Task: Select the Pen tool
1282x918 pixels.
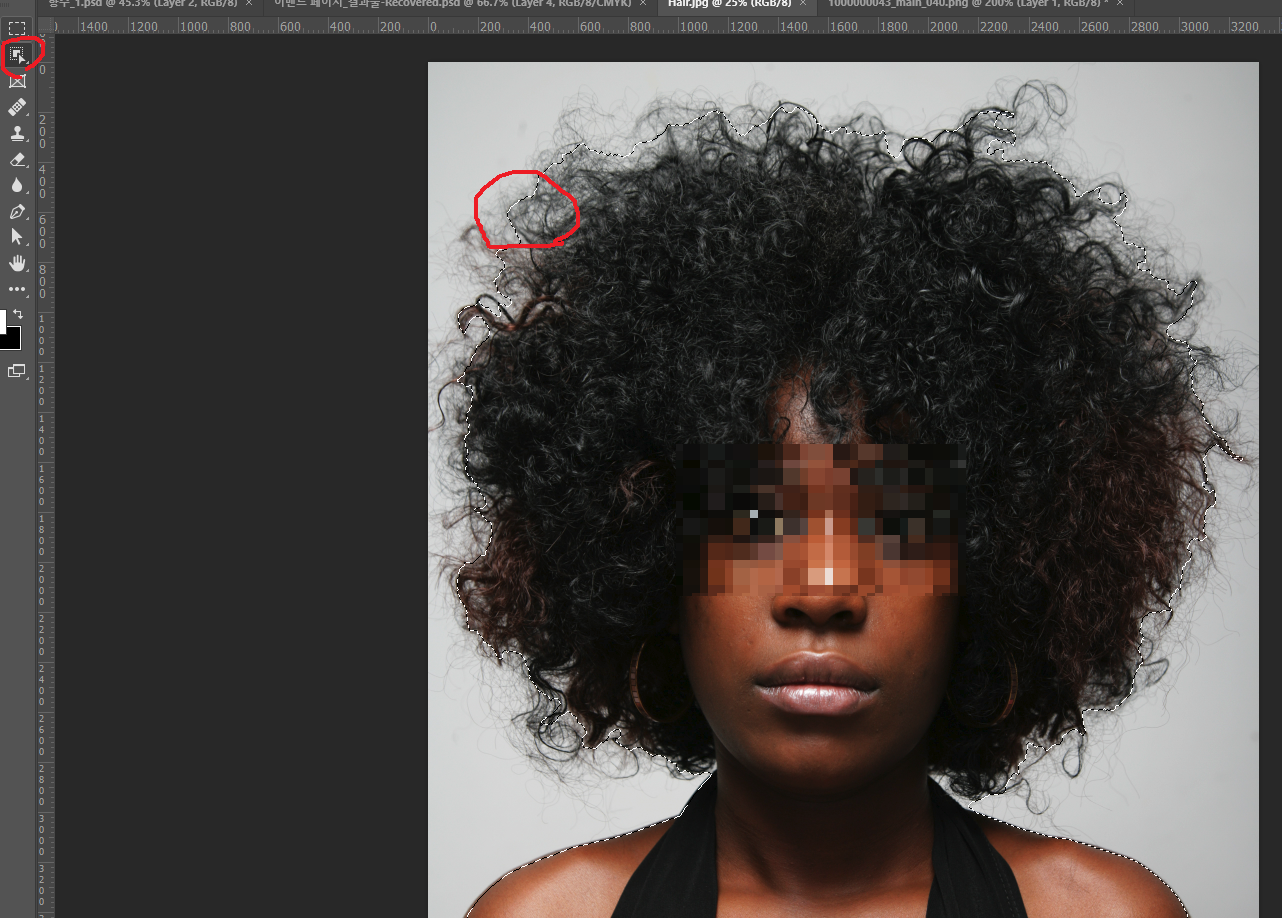Action: 17,211
